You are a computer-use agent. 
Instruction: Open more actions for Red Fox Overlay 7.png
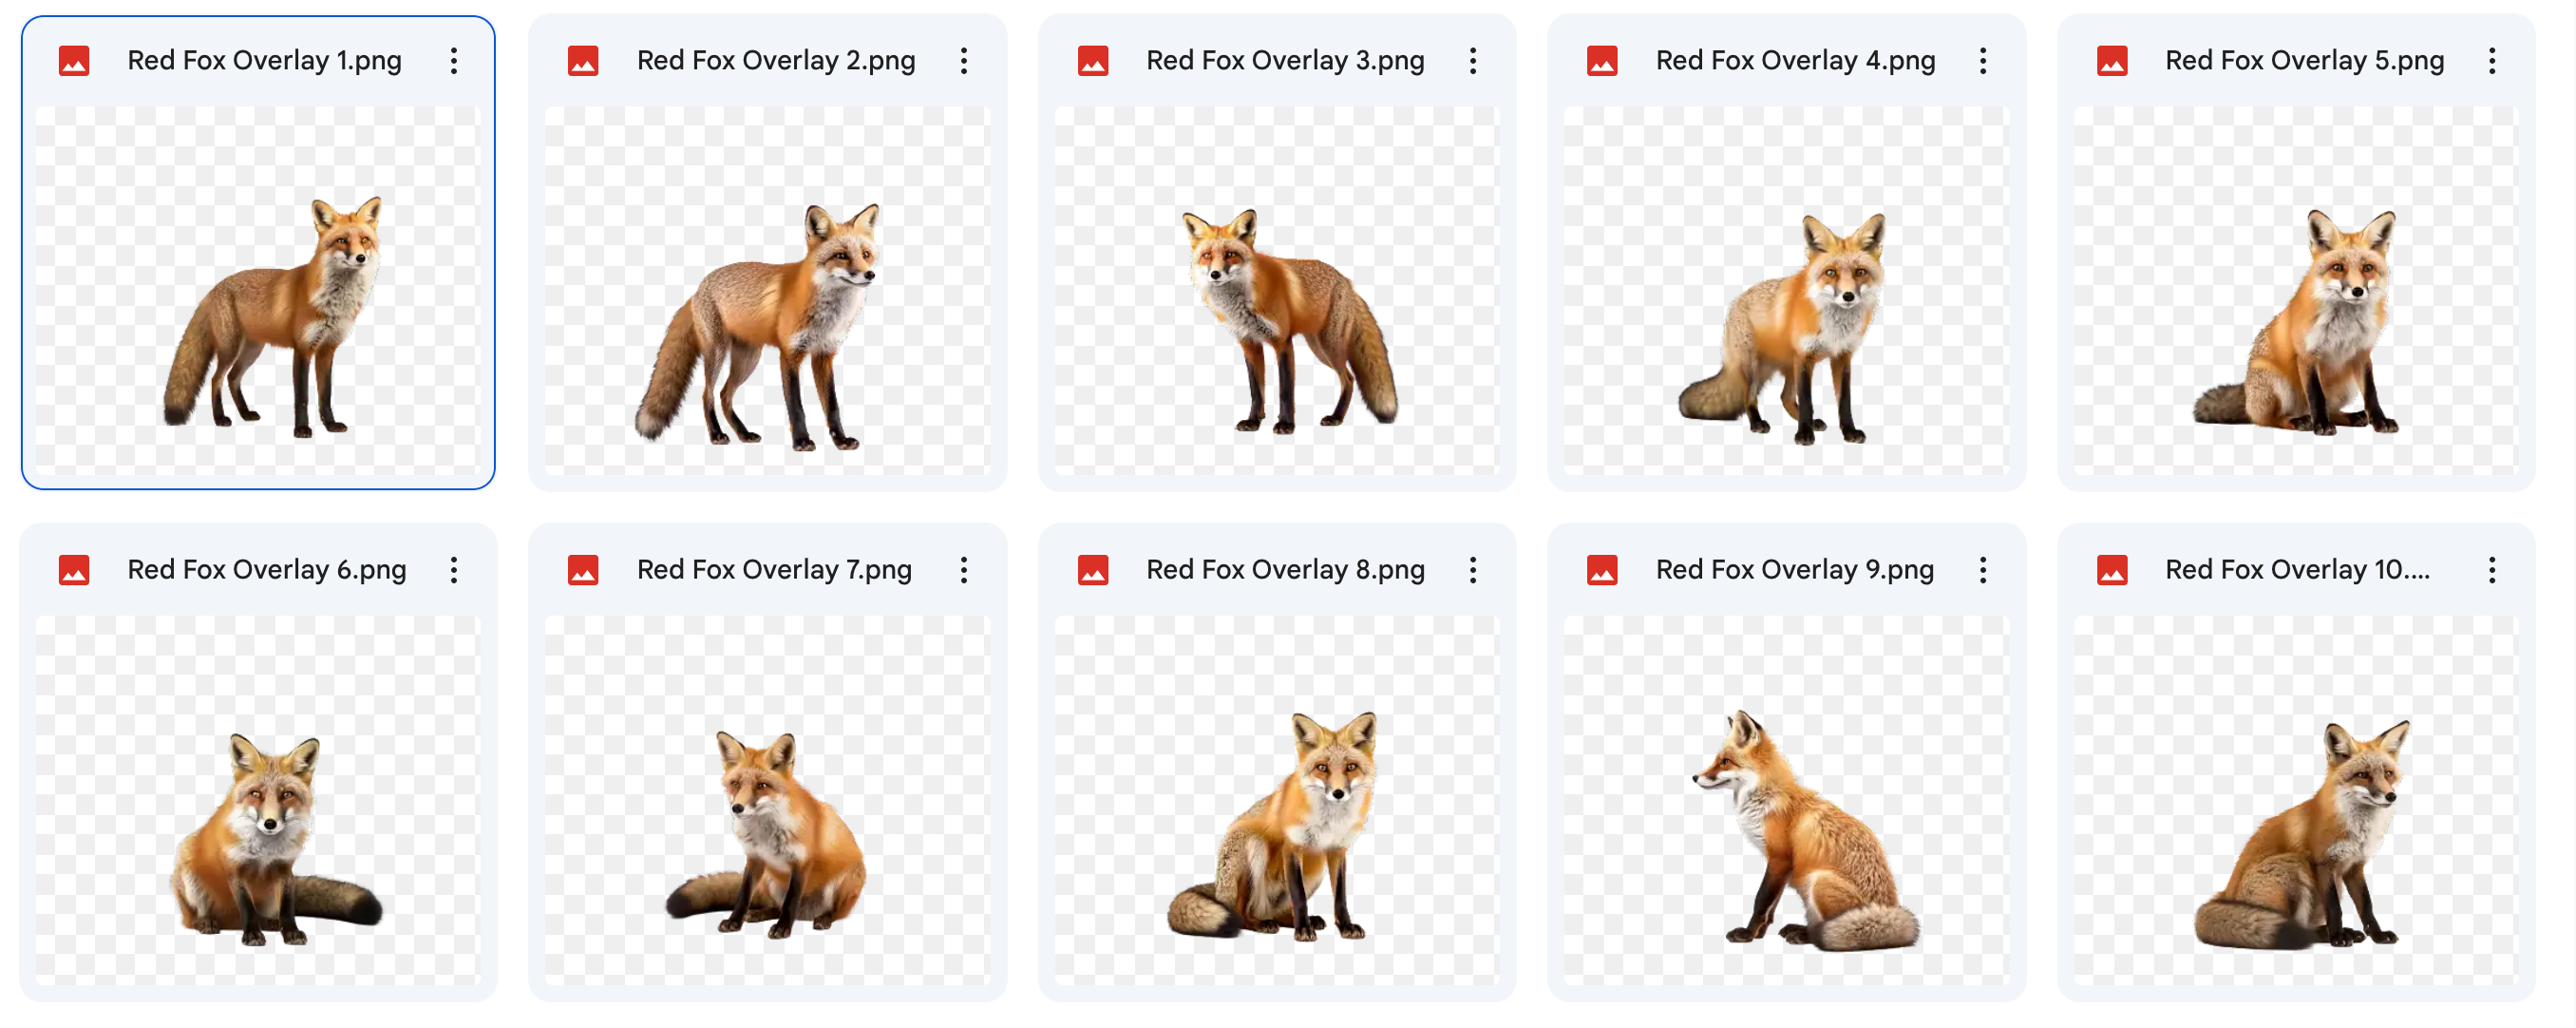click(964, 570)
